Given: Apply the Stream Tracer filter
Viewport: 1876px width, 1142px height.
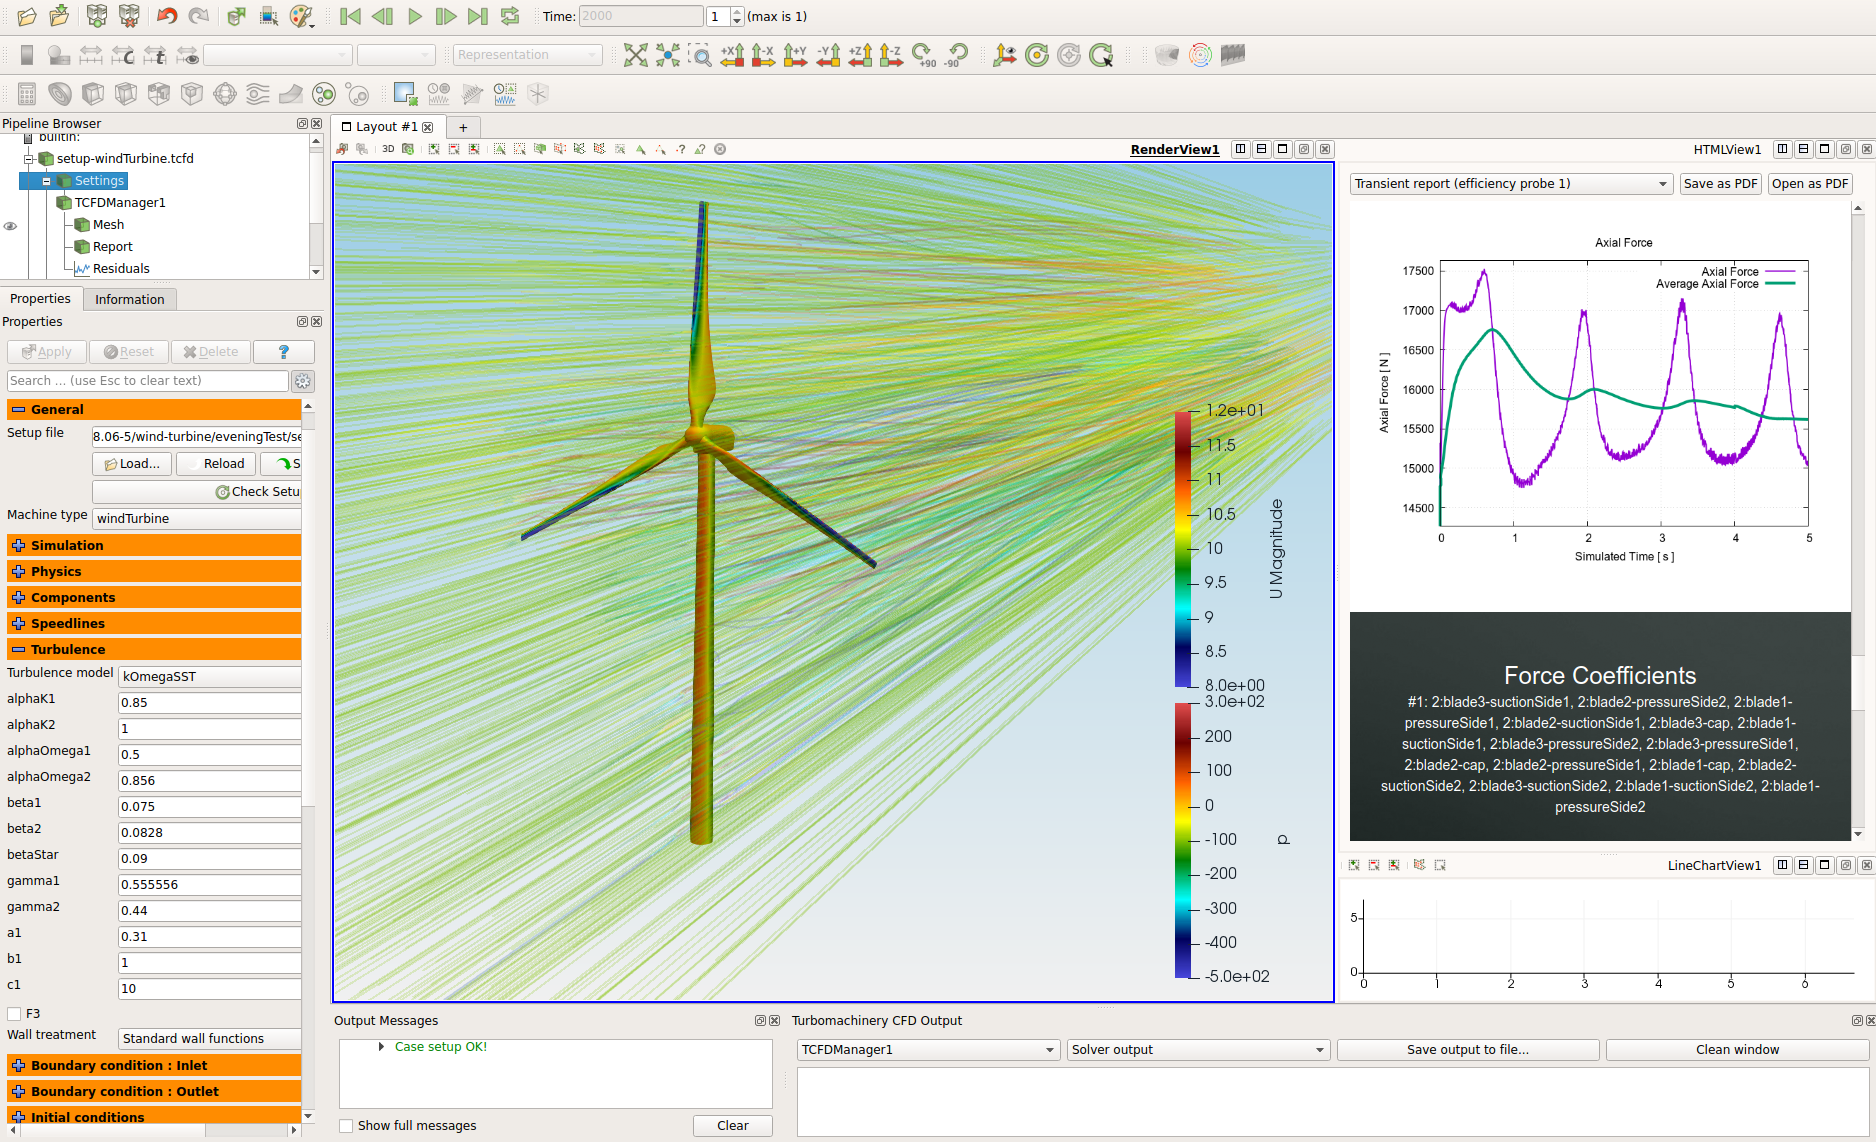Looking at the screenshot, I should 257,93.
